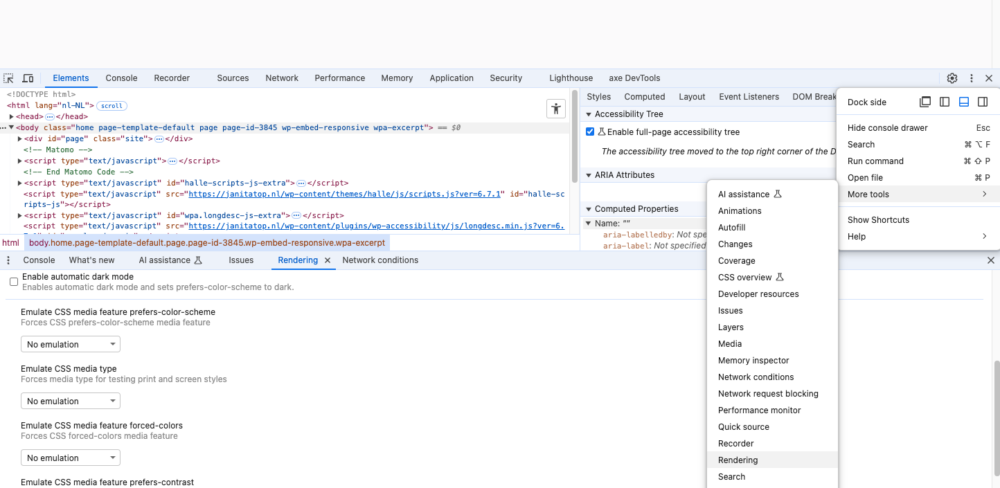
Task: Activate the inspect element picker icon
Action: (8, 78)
